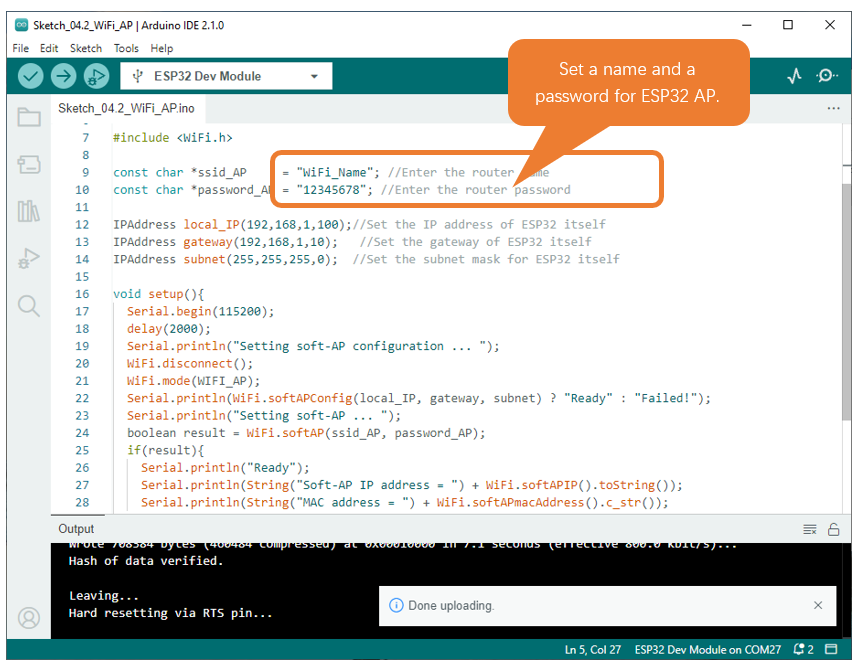Click the boolean result = WiFi.softAP line
861x665 pixels.
tap(306, 433)
